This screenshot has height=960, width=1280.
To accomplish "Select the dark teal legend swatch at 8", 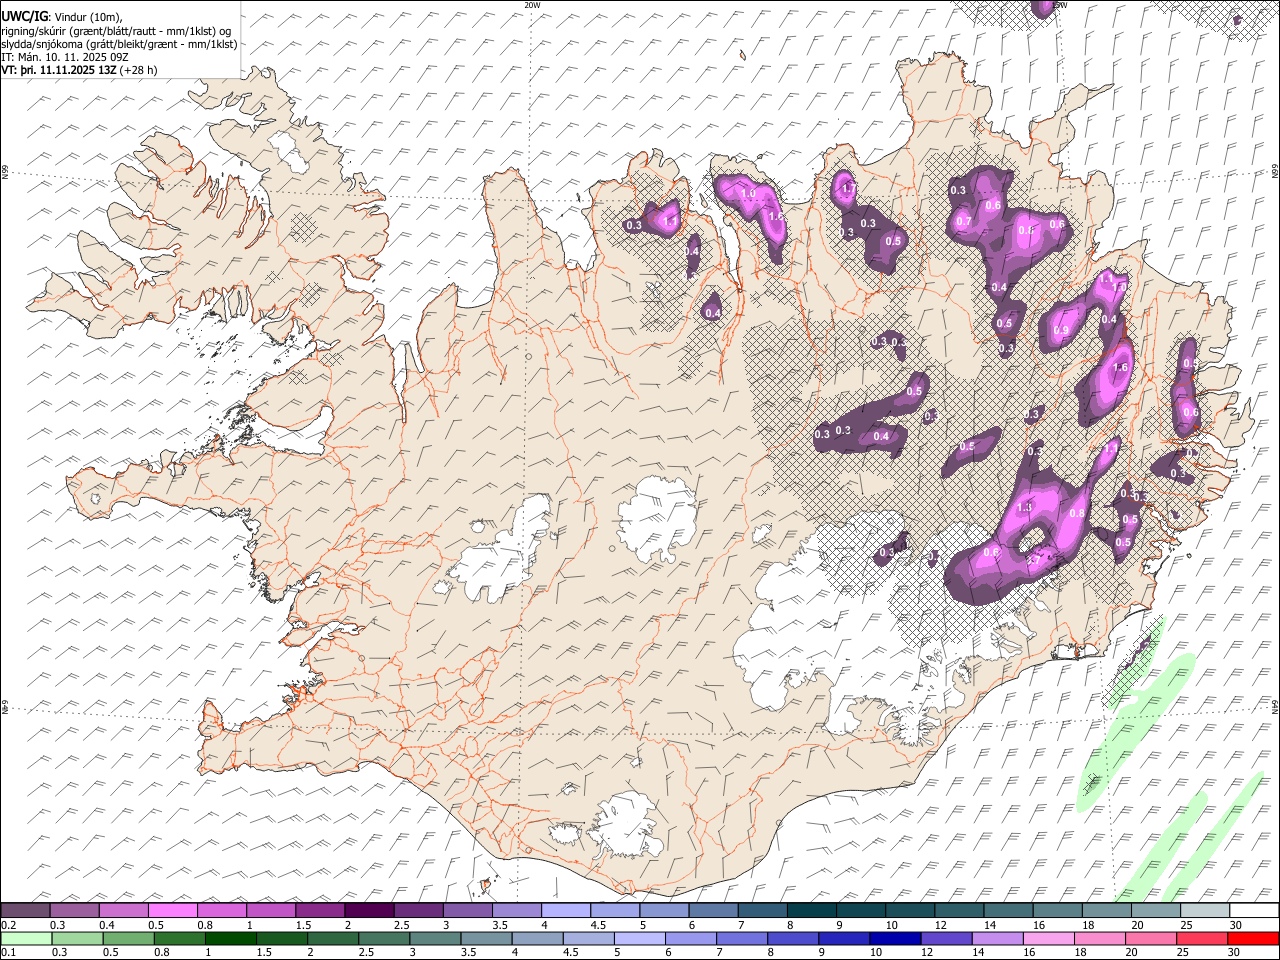I will (x=811, y=911).
